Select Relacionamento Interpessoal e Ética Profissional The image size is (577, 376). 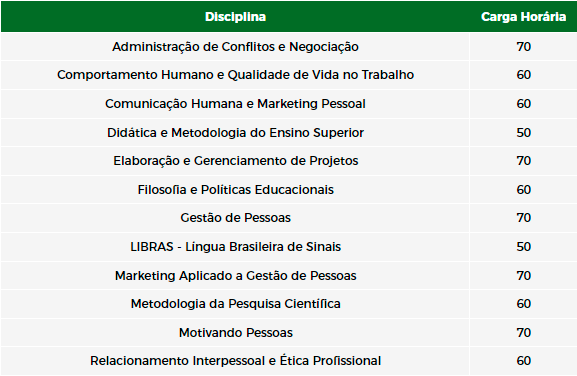pyautogui.click(x=236, y=361)
